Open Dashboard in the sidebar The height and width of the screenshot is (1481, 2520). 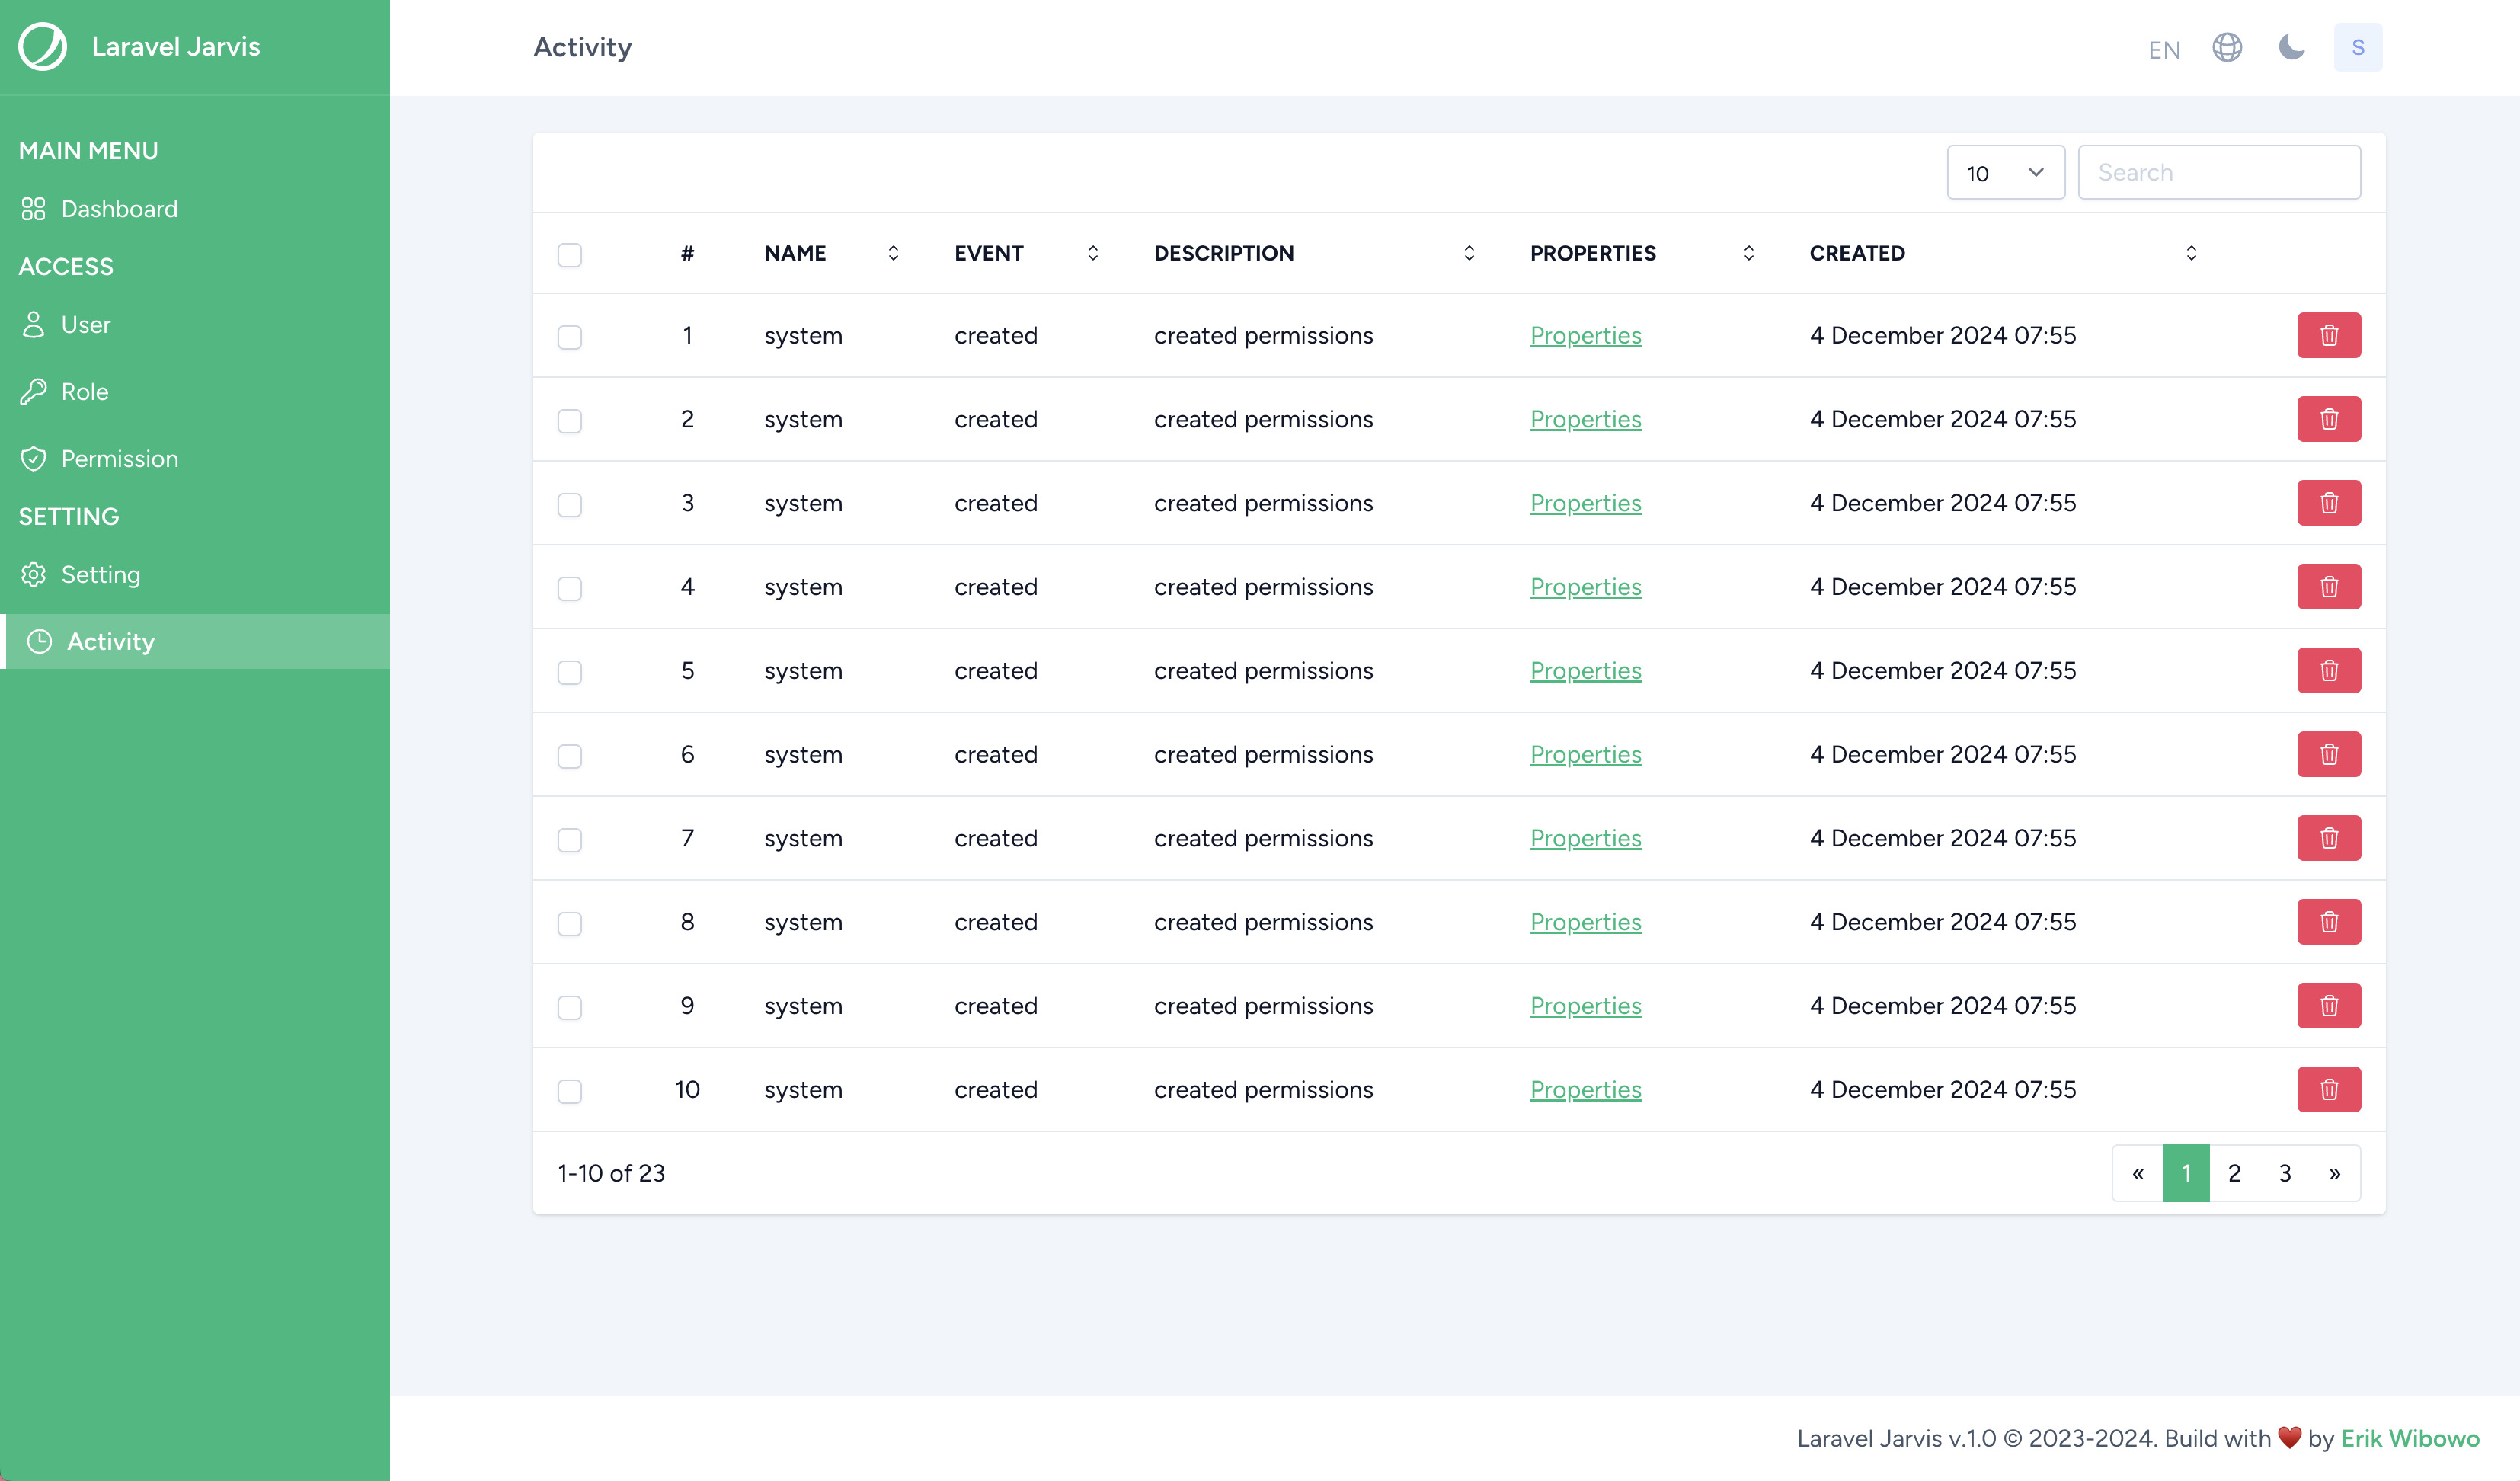click(119, 209)
